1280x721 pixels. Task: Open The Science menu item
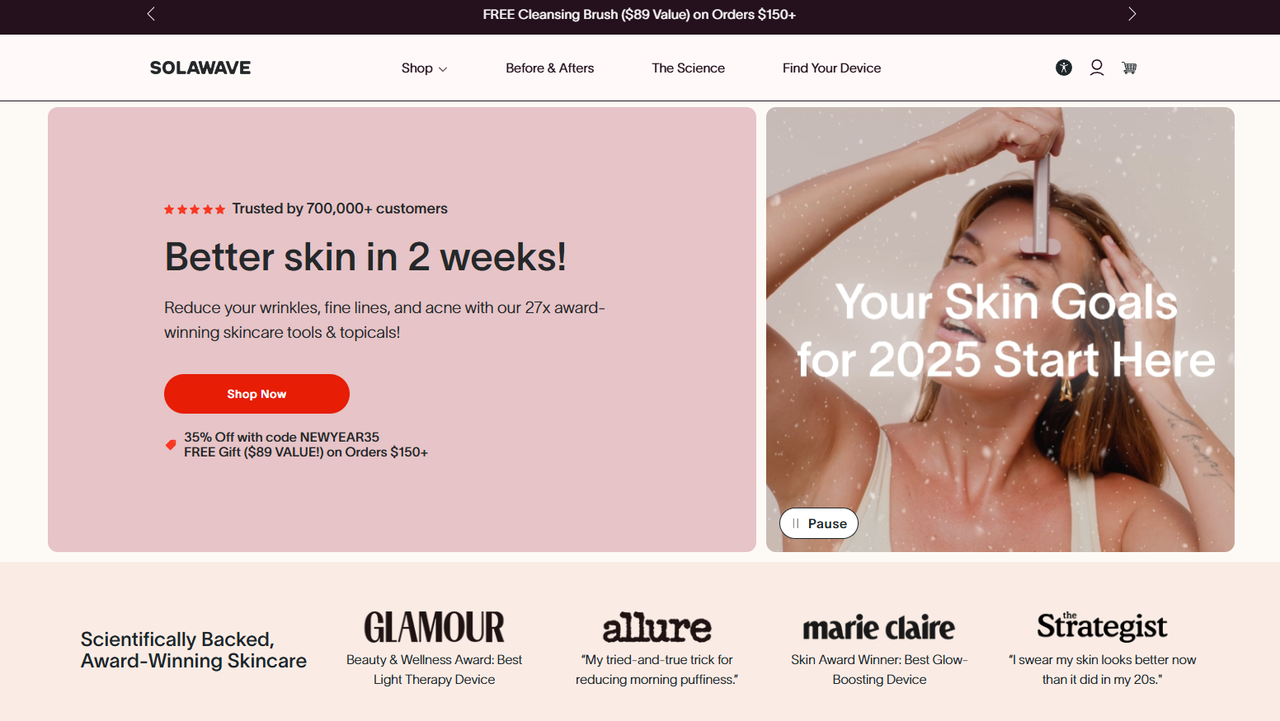point(688,68)
